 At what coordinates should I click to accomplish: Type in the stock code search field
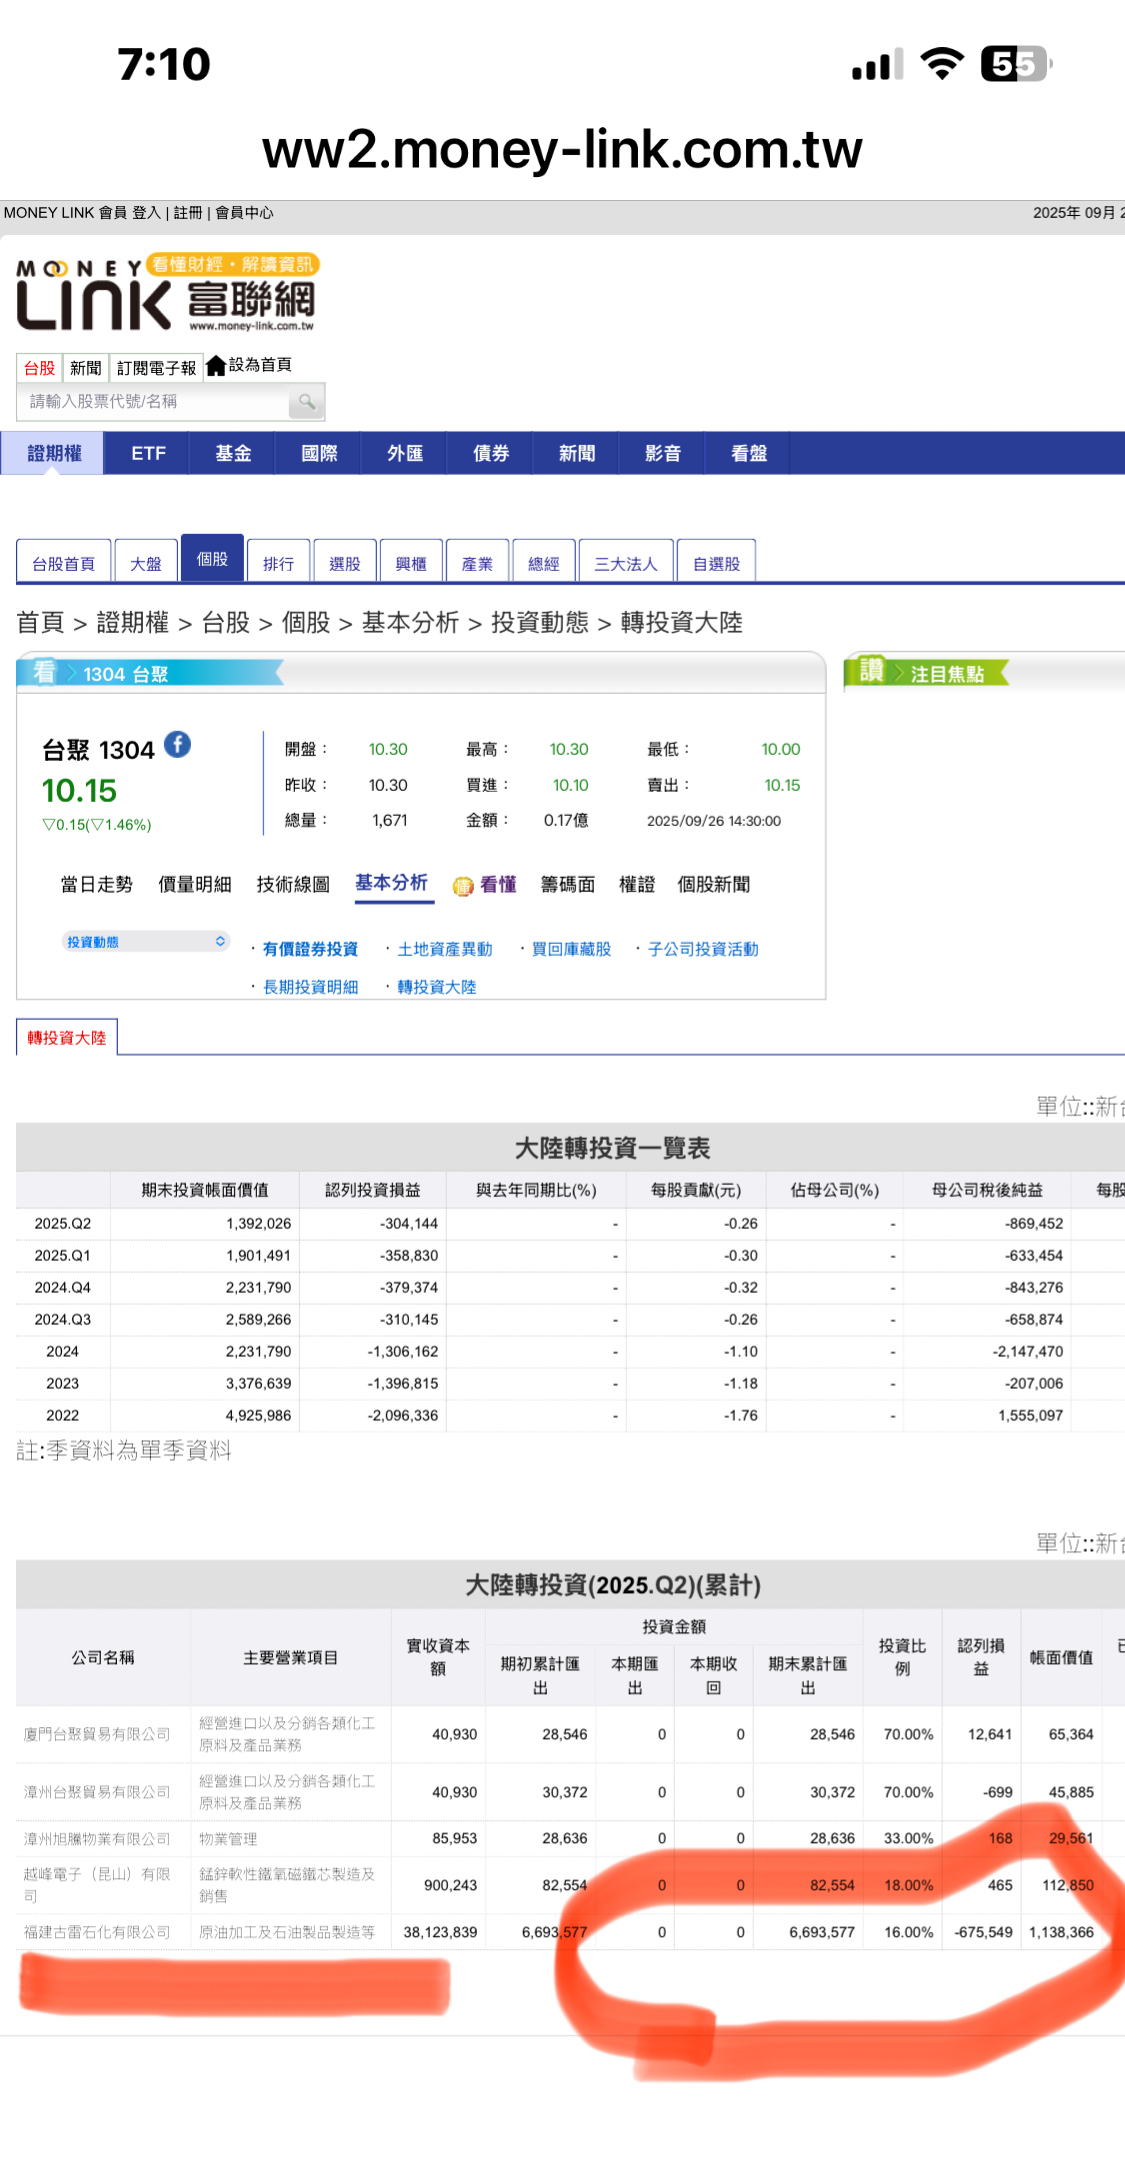point(155,402)
